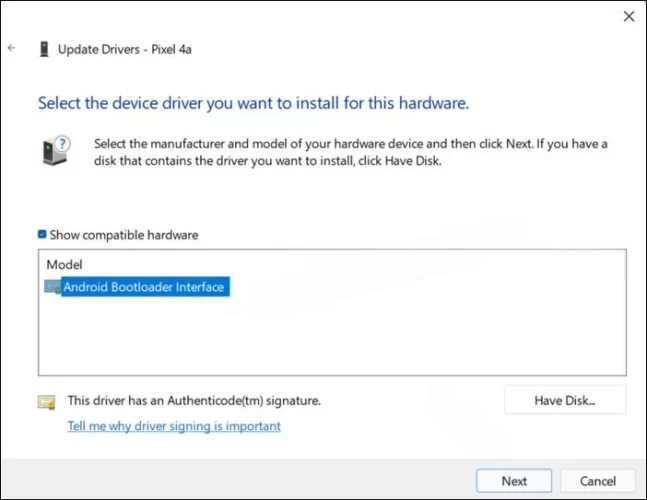Click the hardware icon with the question mark

tap(54, 150)
